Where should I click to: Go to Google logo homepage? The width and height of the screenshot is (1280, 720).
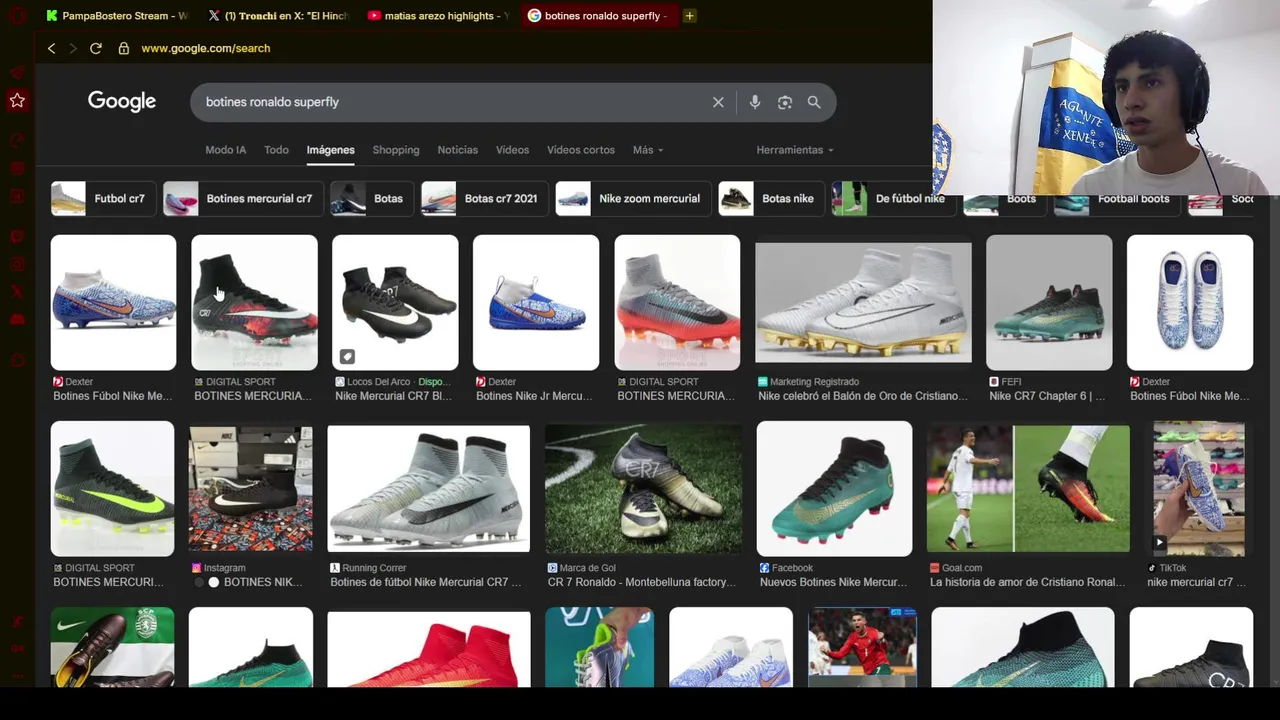122,101
